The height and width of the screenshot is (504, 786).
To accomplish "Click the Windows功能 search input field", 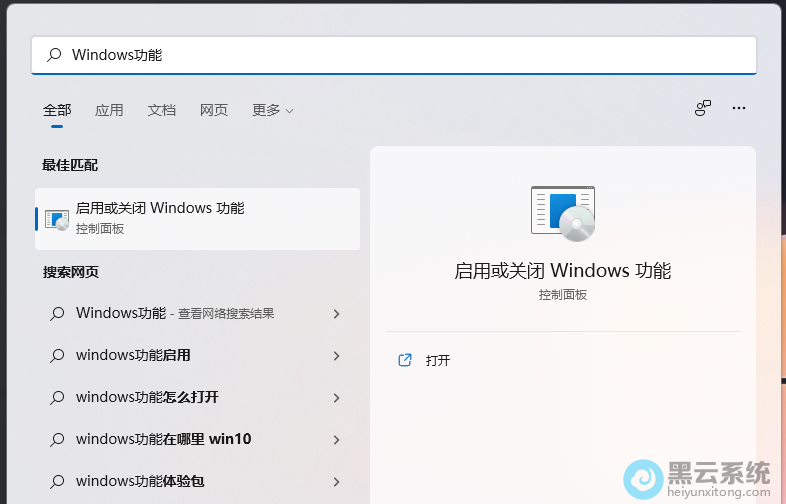I will pos(394,55).
